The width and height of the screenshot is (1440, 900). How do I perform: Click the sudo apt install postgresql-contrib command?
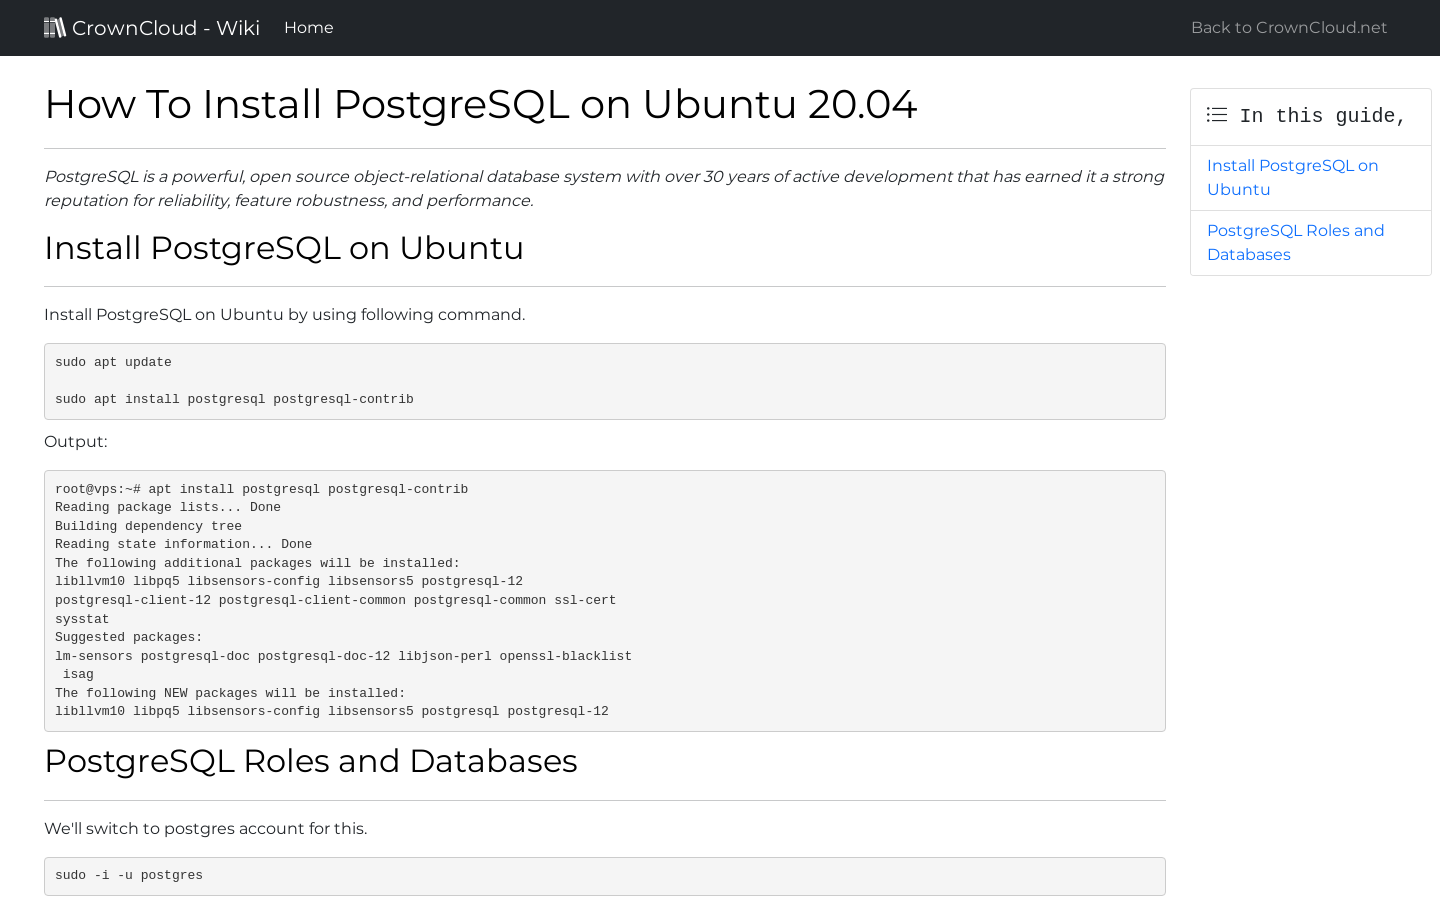pyautogui.click(x=234, y=399)
